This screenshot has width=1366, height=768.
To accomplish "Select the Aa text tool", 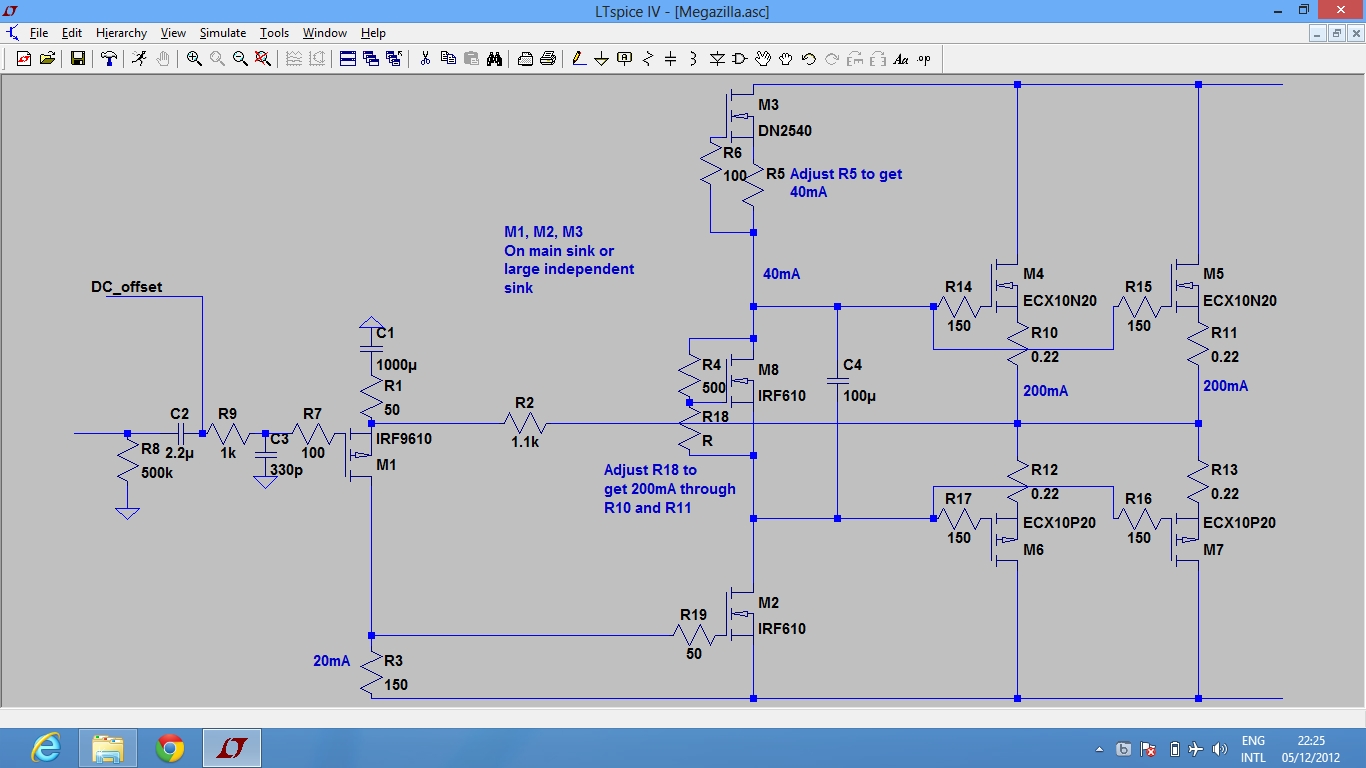I will [x=901, y=59].
